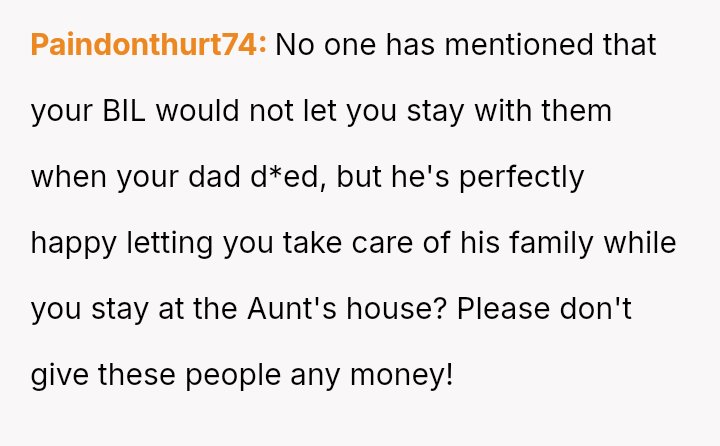The height and width of the screenshot is (446, 720).
Task: Click the word "money!" at the end
Action: pyautogui.click(x=402, y=375)
